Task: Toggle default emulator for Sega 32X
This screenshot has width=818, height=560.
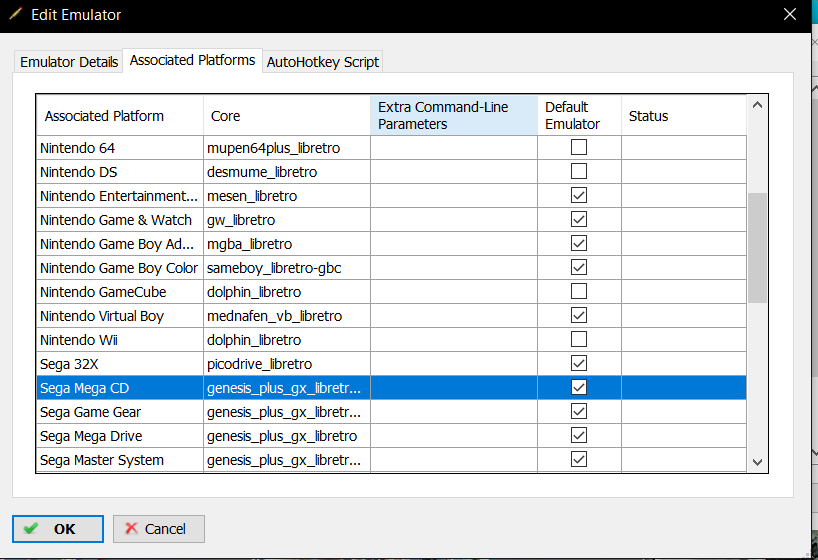Action: click(x=579, y=363)
